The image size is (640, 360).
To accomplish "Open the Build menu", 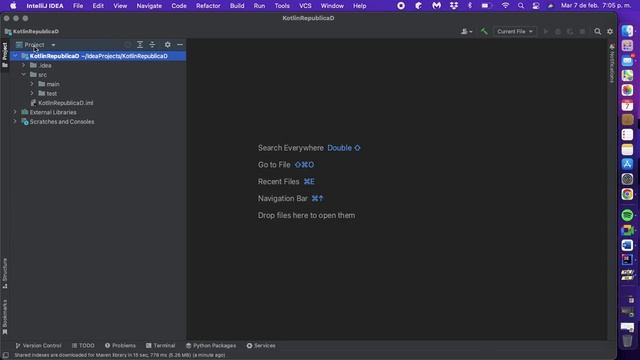I will point(237,6).
